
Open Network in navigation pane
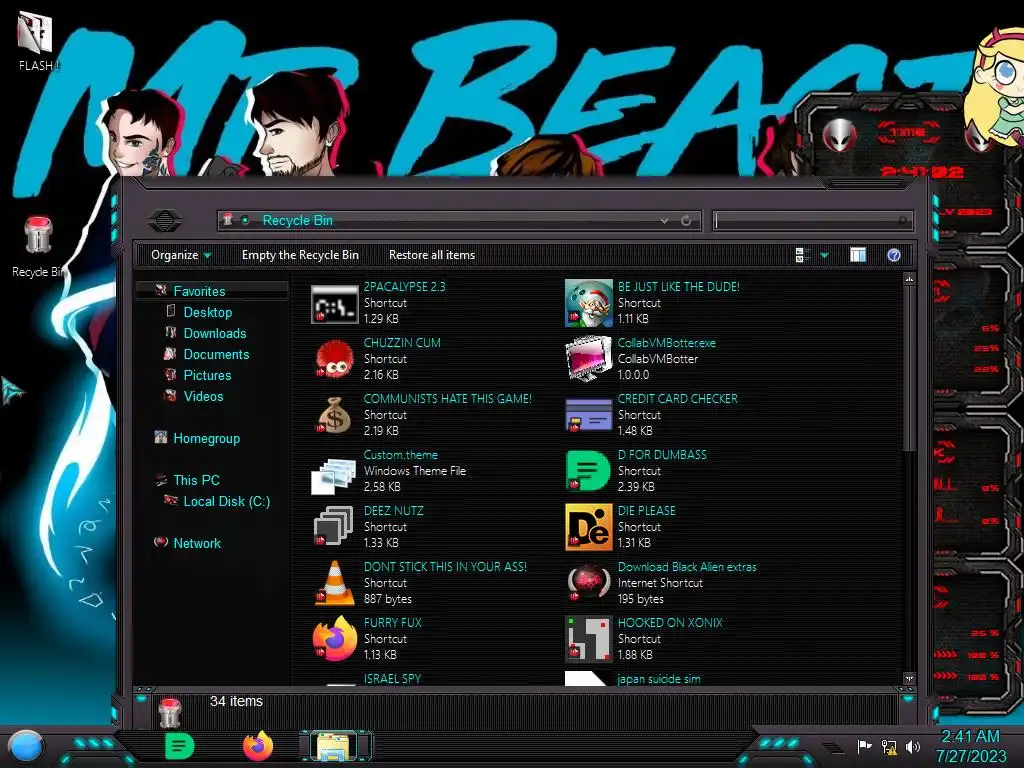click(197, 543)
